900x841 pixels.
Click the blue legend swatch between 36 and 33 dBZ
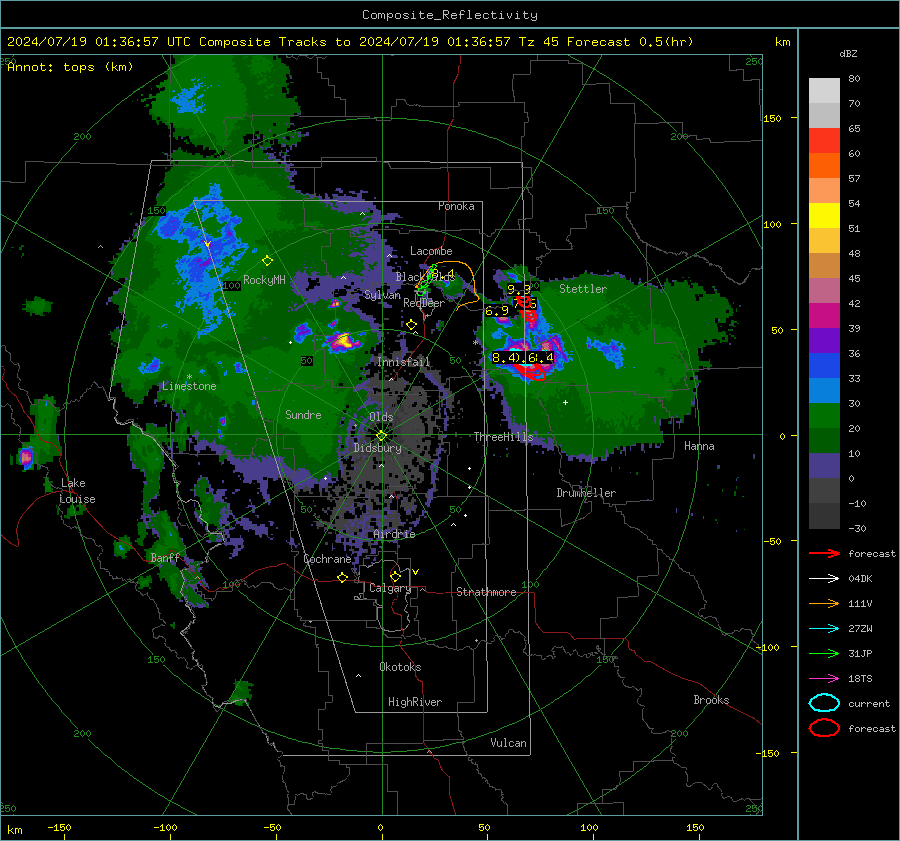pyautogui.click(x=824, y=366)
